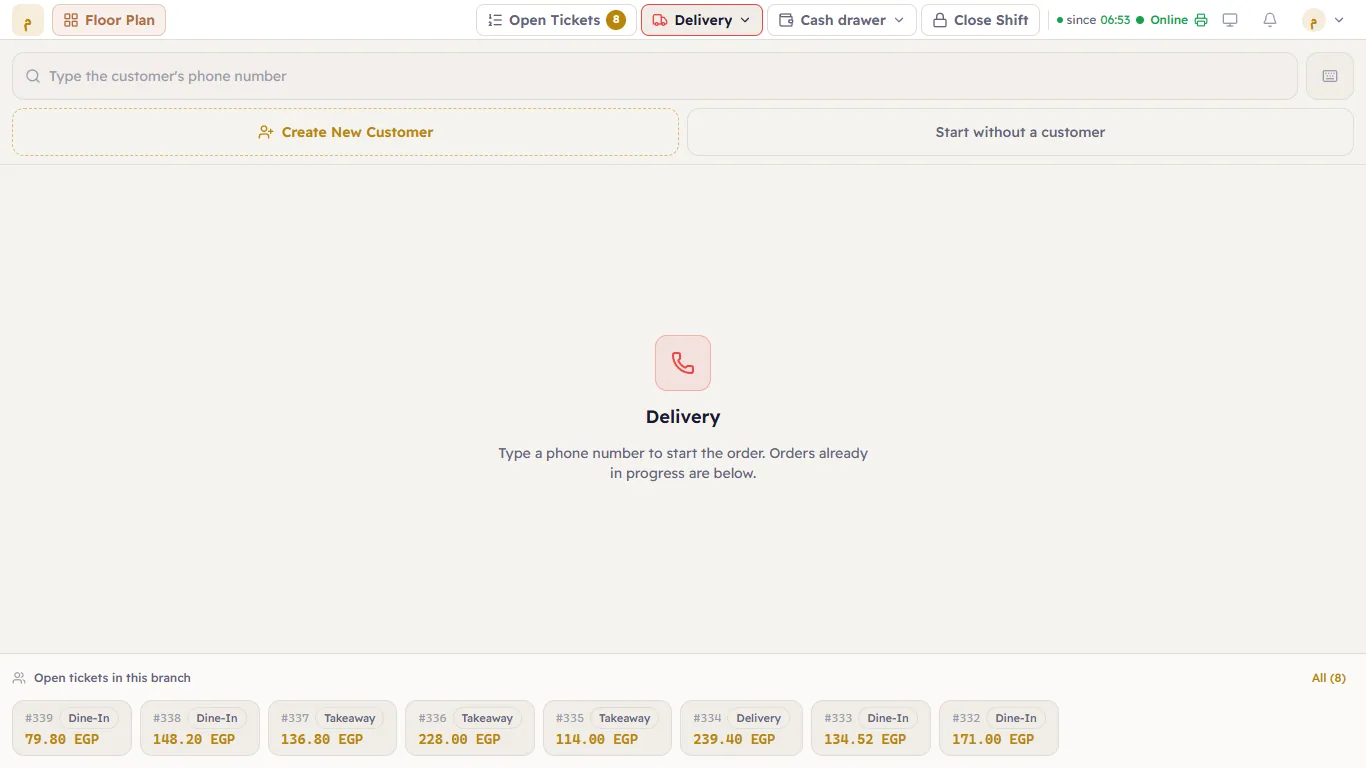Click the red phone icon above Delivery
The image size is (1366, 768).
[x=683, y=363]
